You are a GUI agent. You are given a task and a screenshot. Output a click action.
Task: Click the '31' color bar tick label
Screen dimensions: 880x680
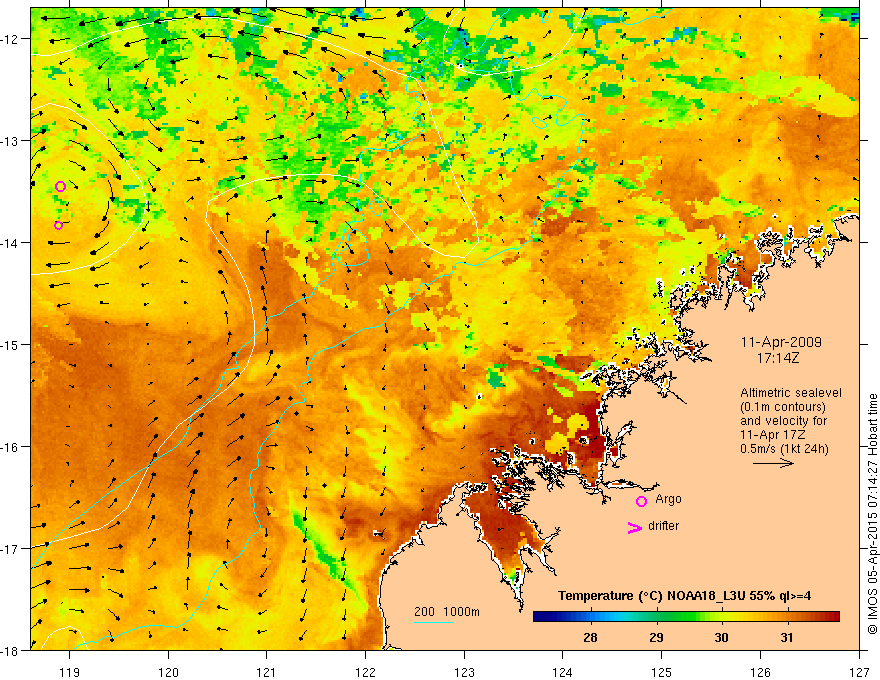(787, 637)
